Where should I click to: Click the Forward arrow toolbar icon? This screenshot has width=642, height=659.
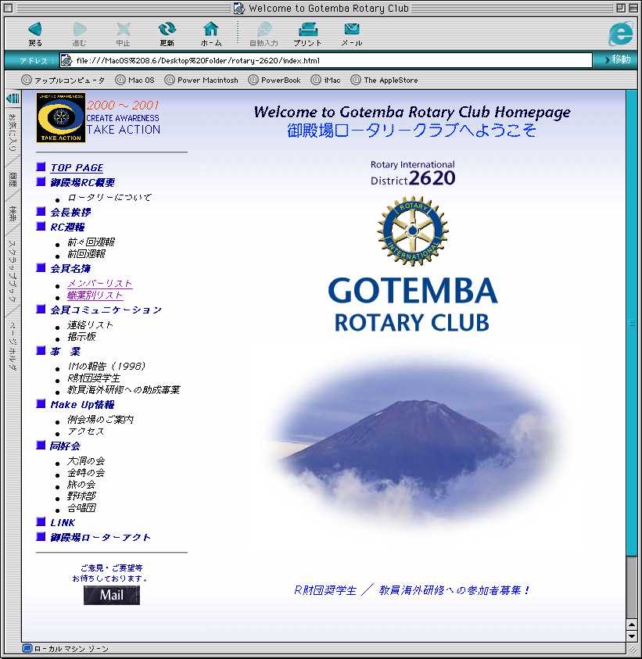(x=79, y=29)
